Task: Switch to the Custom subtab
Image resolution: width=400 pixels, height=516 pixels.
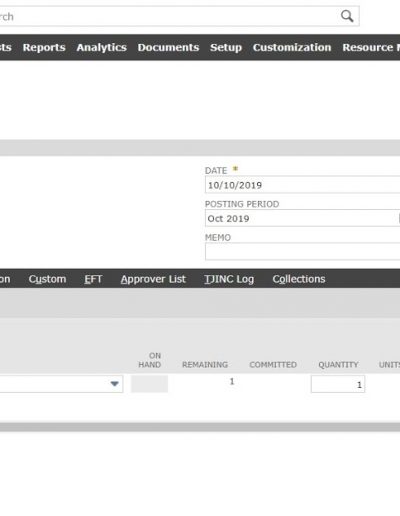Action: (x=47, y=279)
